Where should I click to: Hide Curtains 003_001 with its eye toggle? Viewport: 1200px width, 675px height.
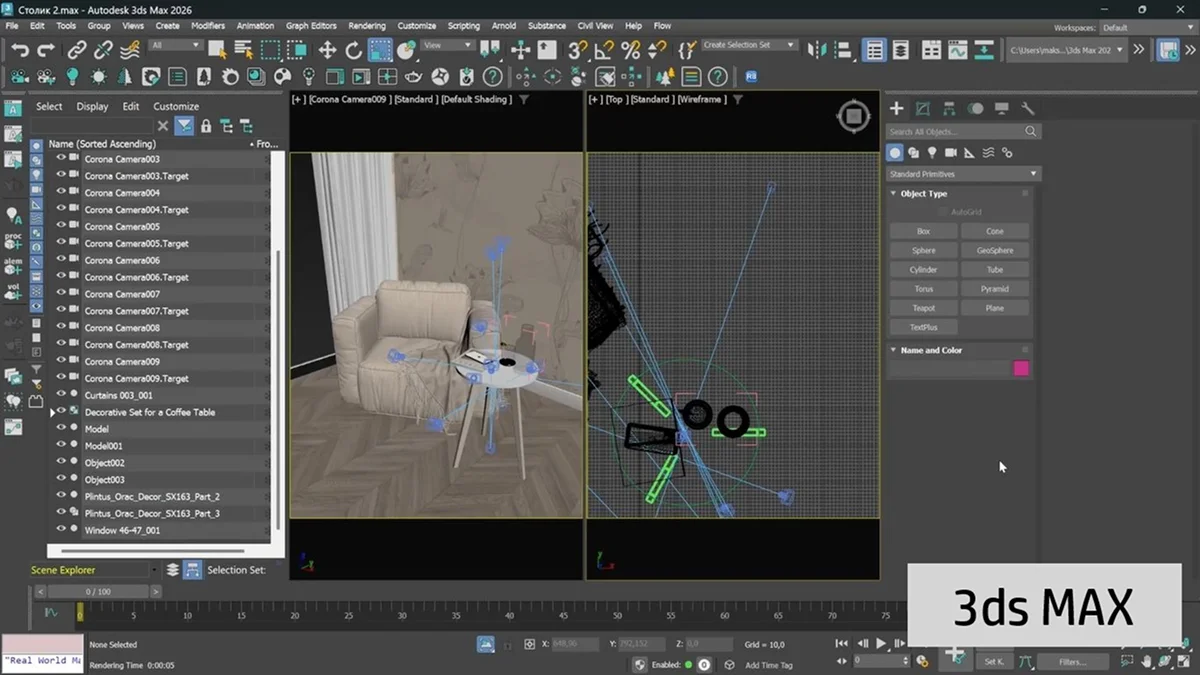(x=61, y=394)
